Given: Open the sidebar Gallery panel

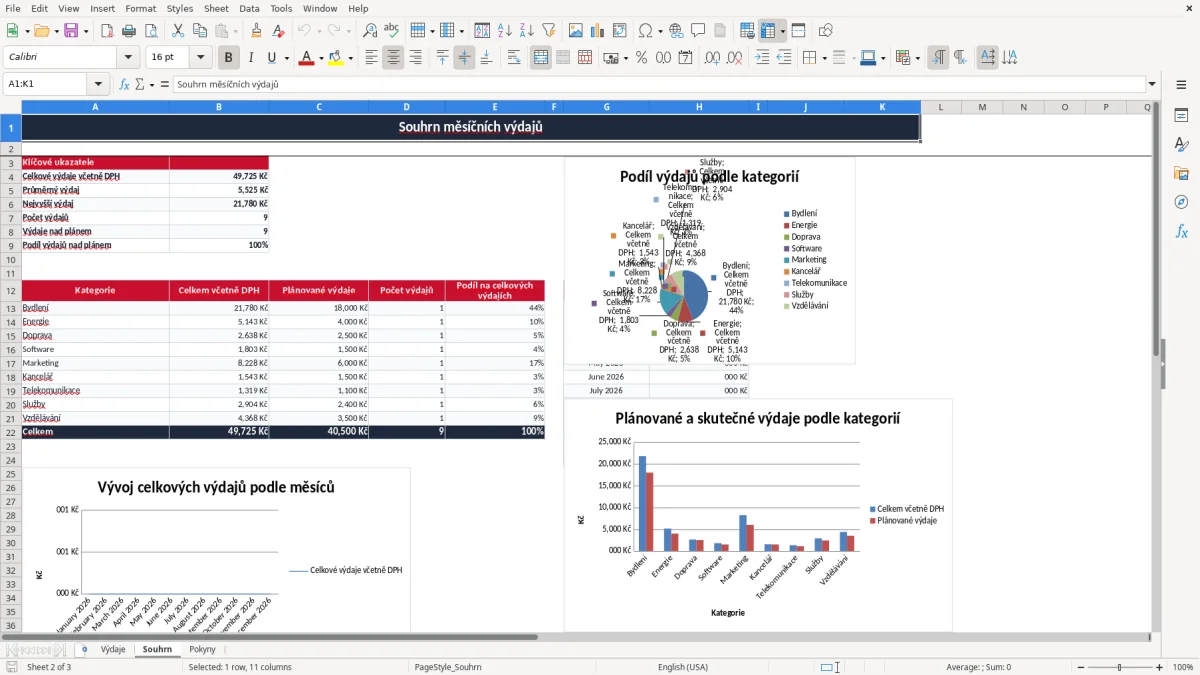Looking at the screenshot, I should [1181, 173].
